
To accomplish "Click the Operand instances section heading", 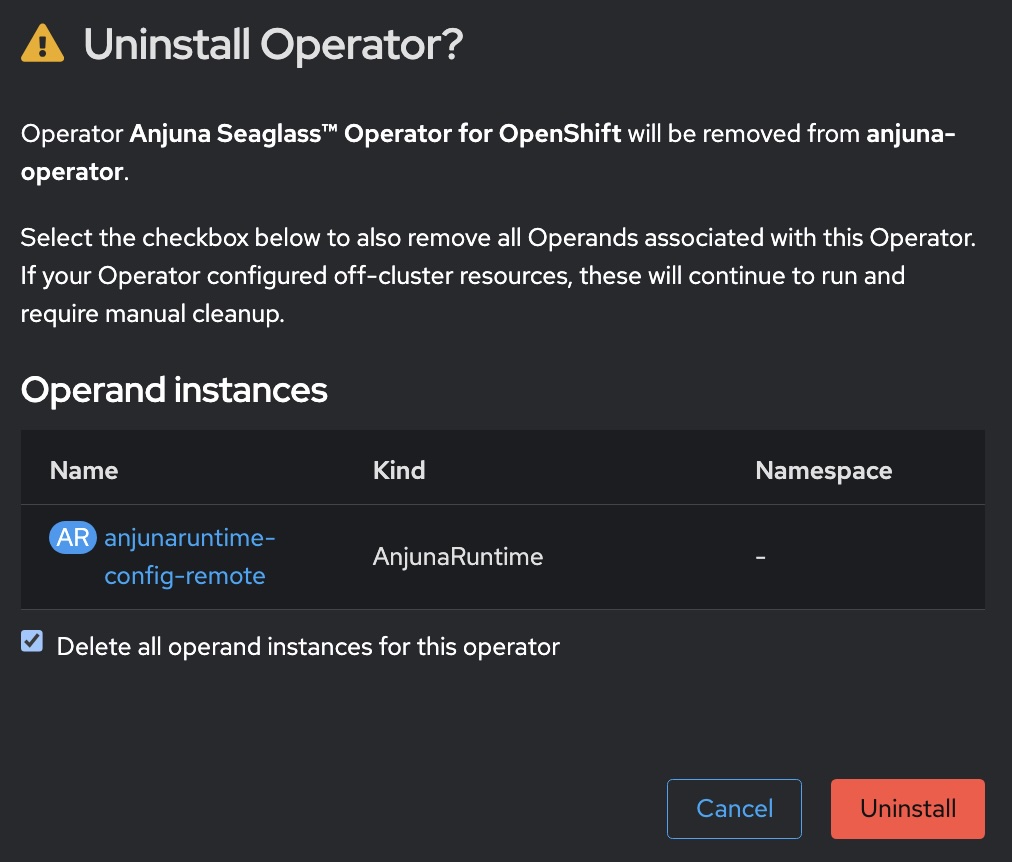I will [x=173, y=390].
